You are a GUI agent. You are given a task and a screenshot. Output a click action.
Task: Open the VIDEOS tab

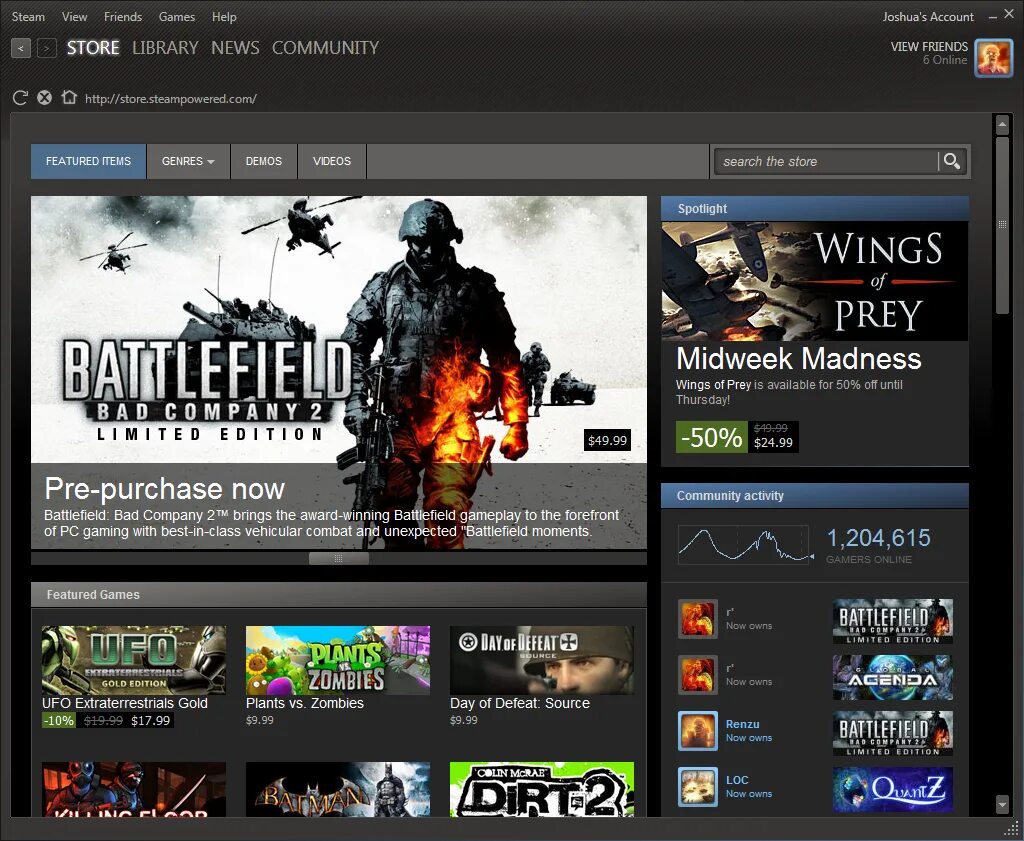[332, 161]
